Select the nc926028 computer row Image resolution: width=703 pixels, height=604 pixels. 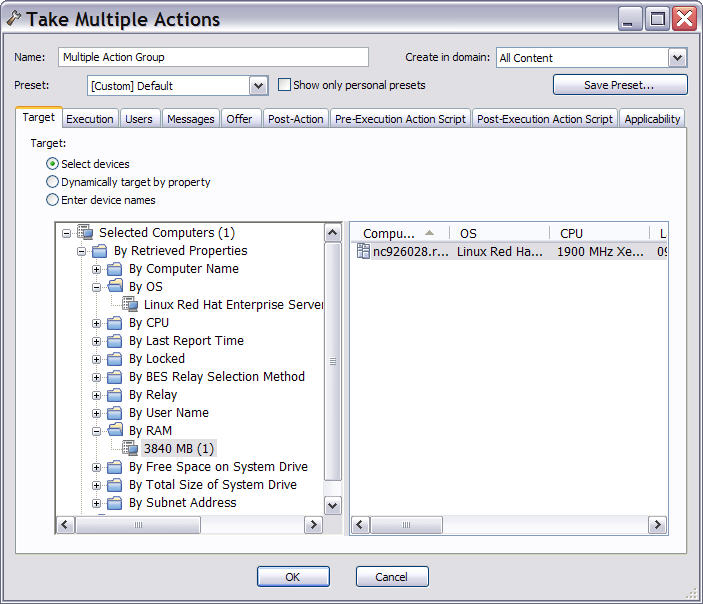(510, 252)
